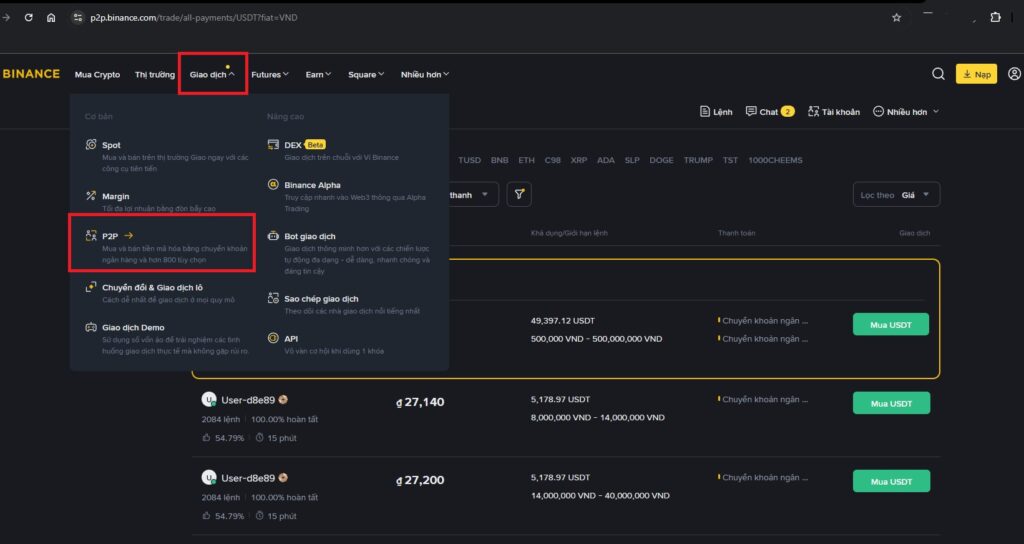The width and height of the screenshot is (1024, 544).
Task: Click Mua USDT for the 27,200 price offer
Action: pos(891,481)
